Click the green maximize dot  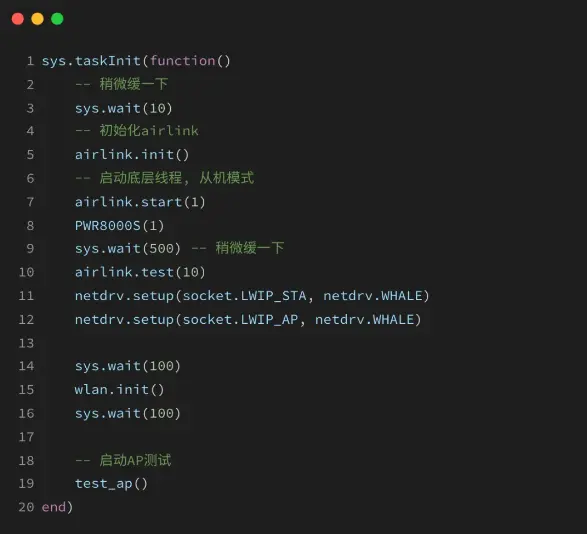(57, 19)
